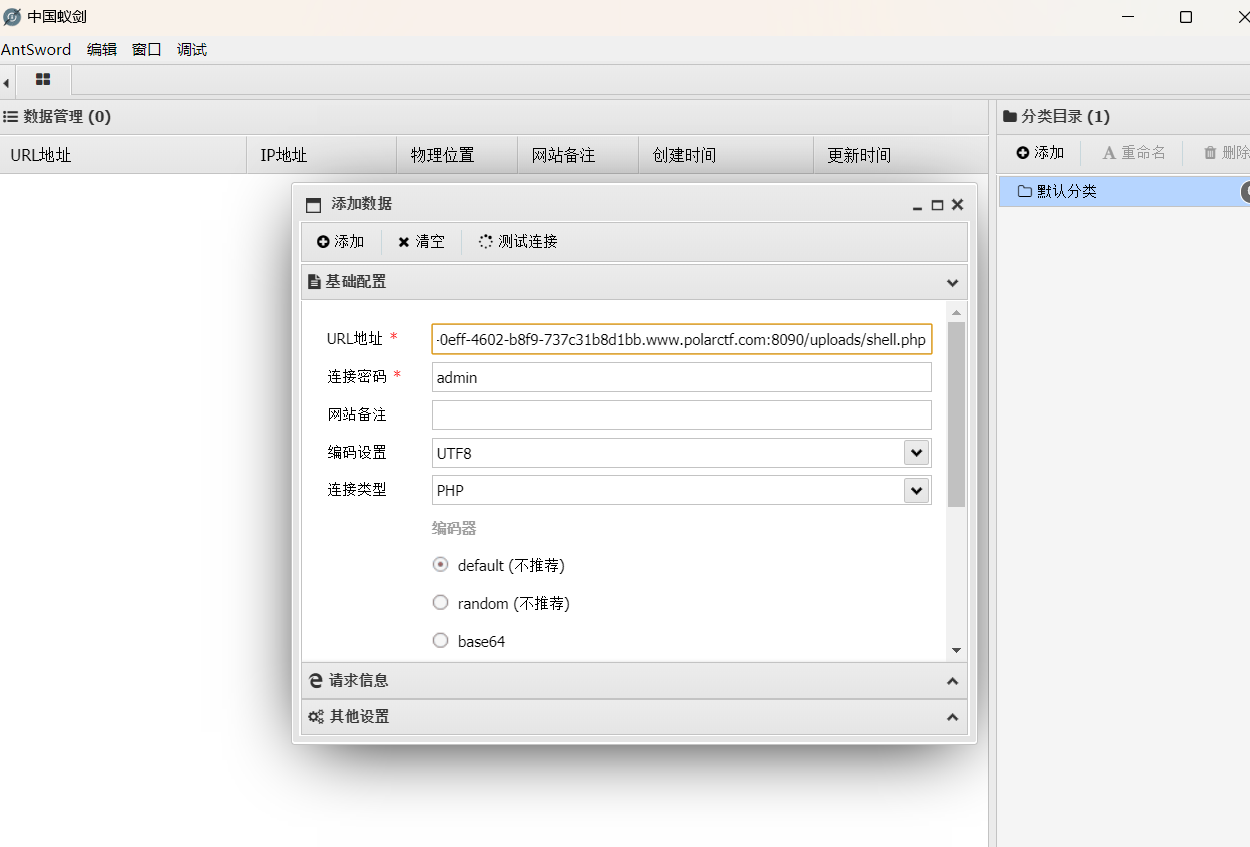
Task: Select the random (不推荐) encoder radio
Action: pyautogui.click(x=440, y=603)
